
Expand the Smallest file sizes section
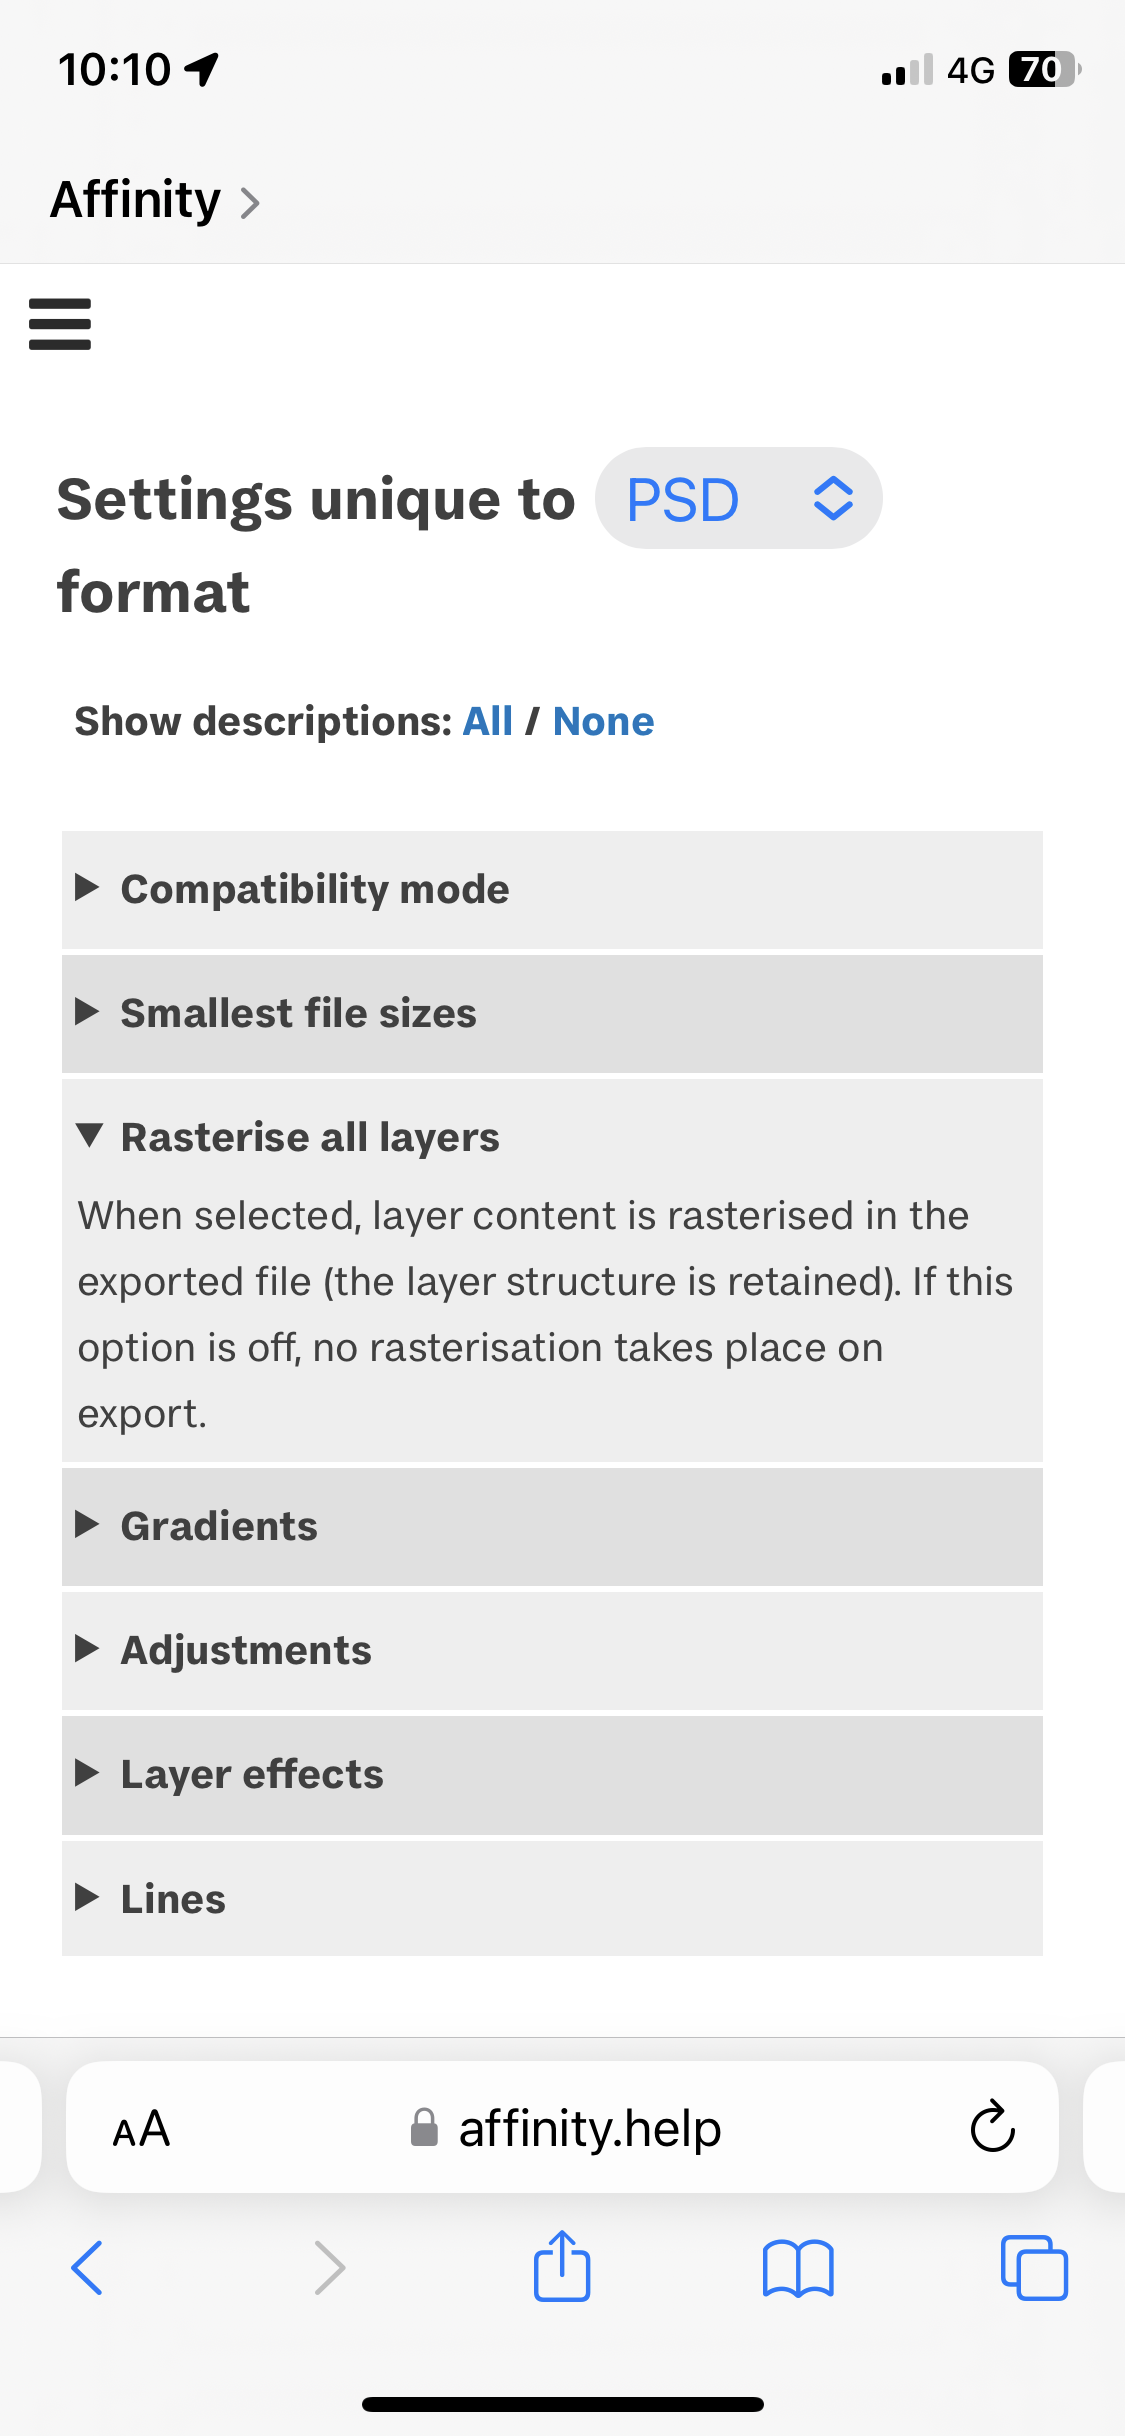point(298,1013)
